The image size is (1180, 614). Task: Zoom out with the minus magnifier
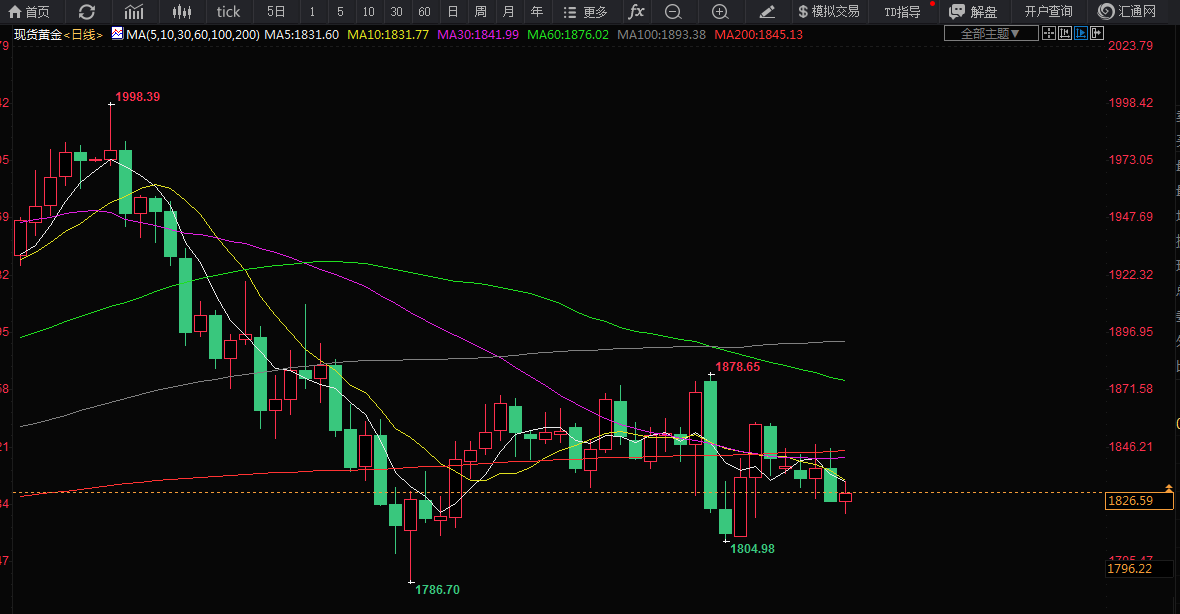pyautogui.click(x=673, y=12)
